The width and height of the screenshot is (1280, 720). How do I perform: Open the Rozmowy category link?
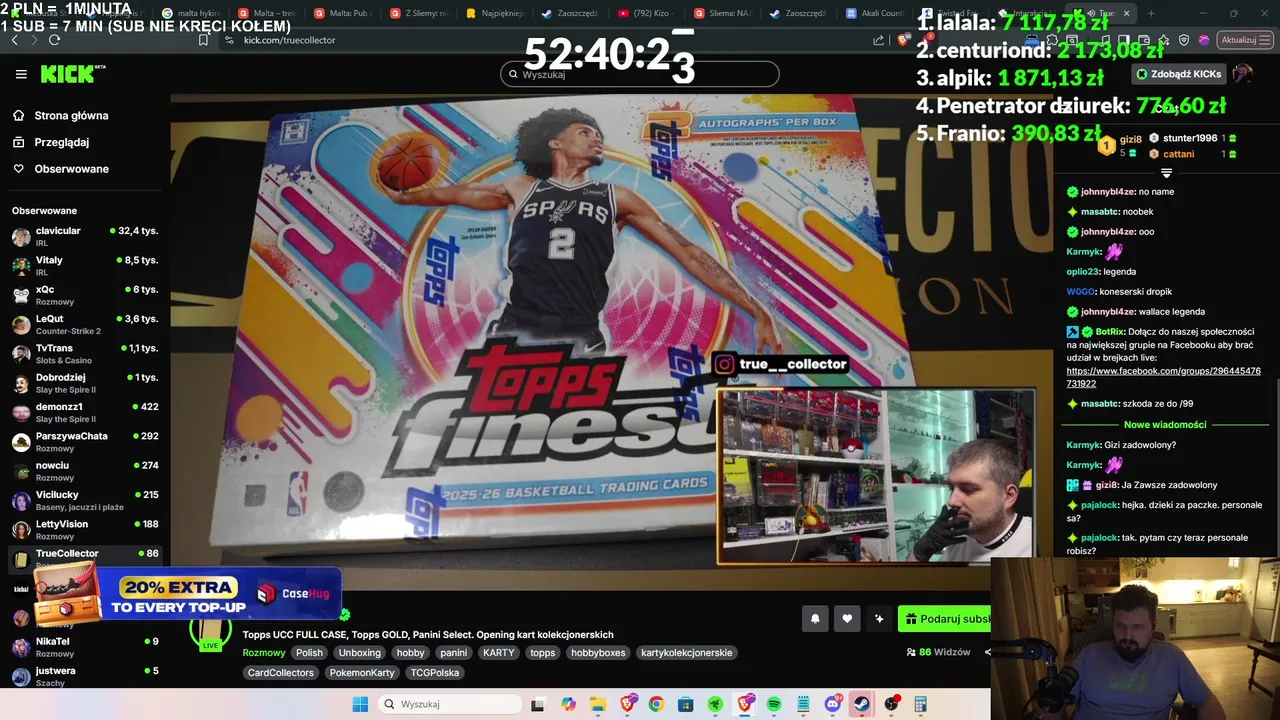(264, 653)
